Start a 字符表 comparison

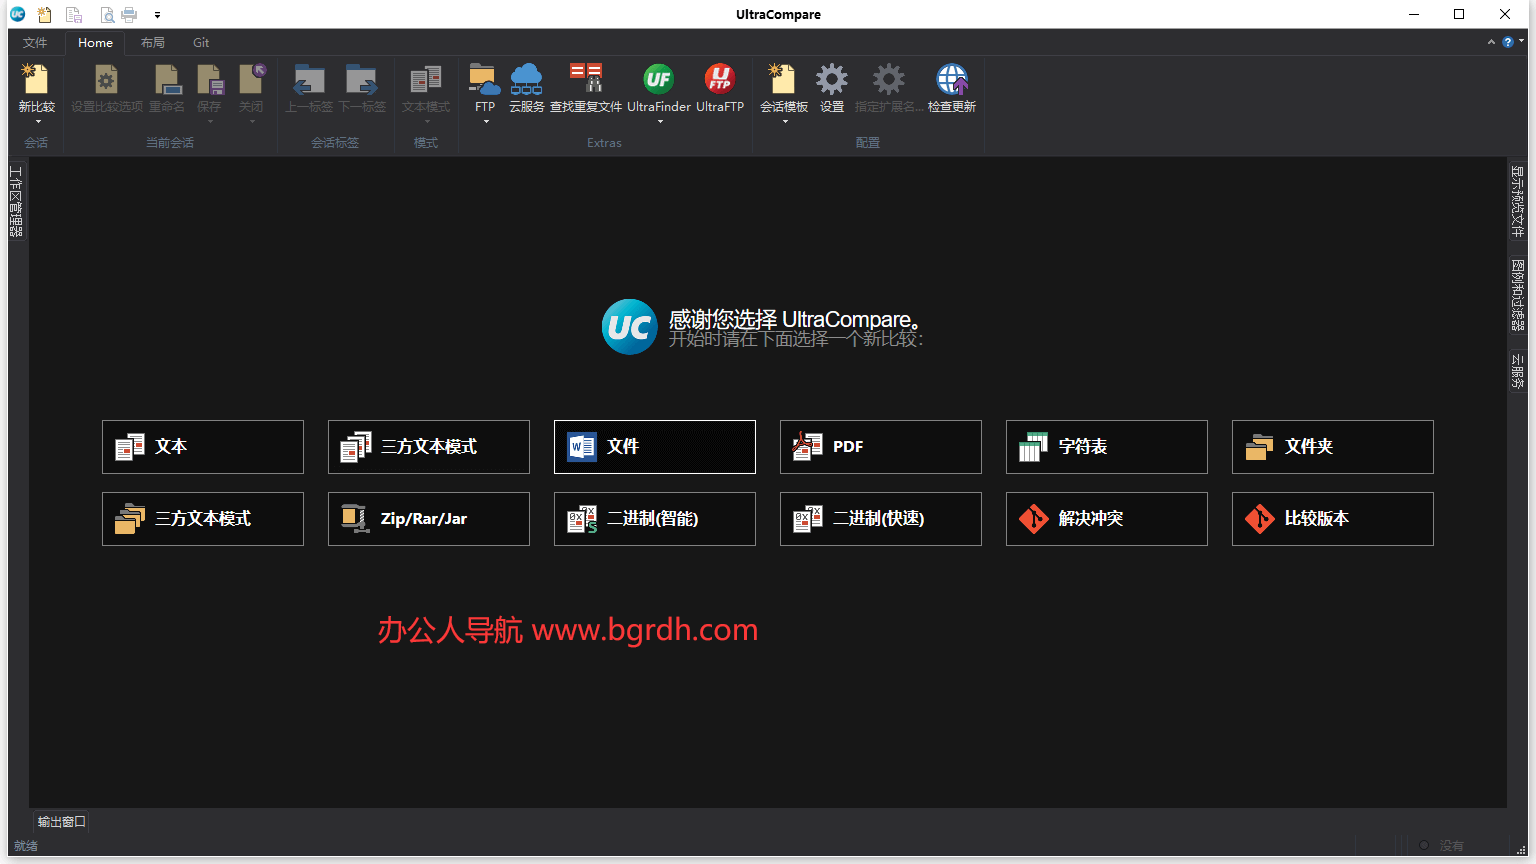[x=1107, y=447]
